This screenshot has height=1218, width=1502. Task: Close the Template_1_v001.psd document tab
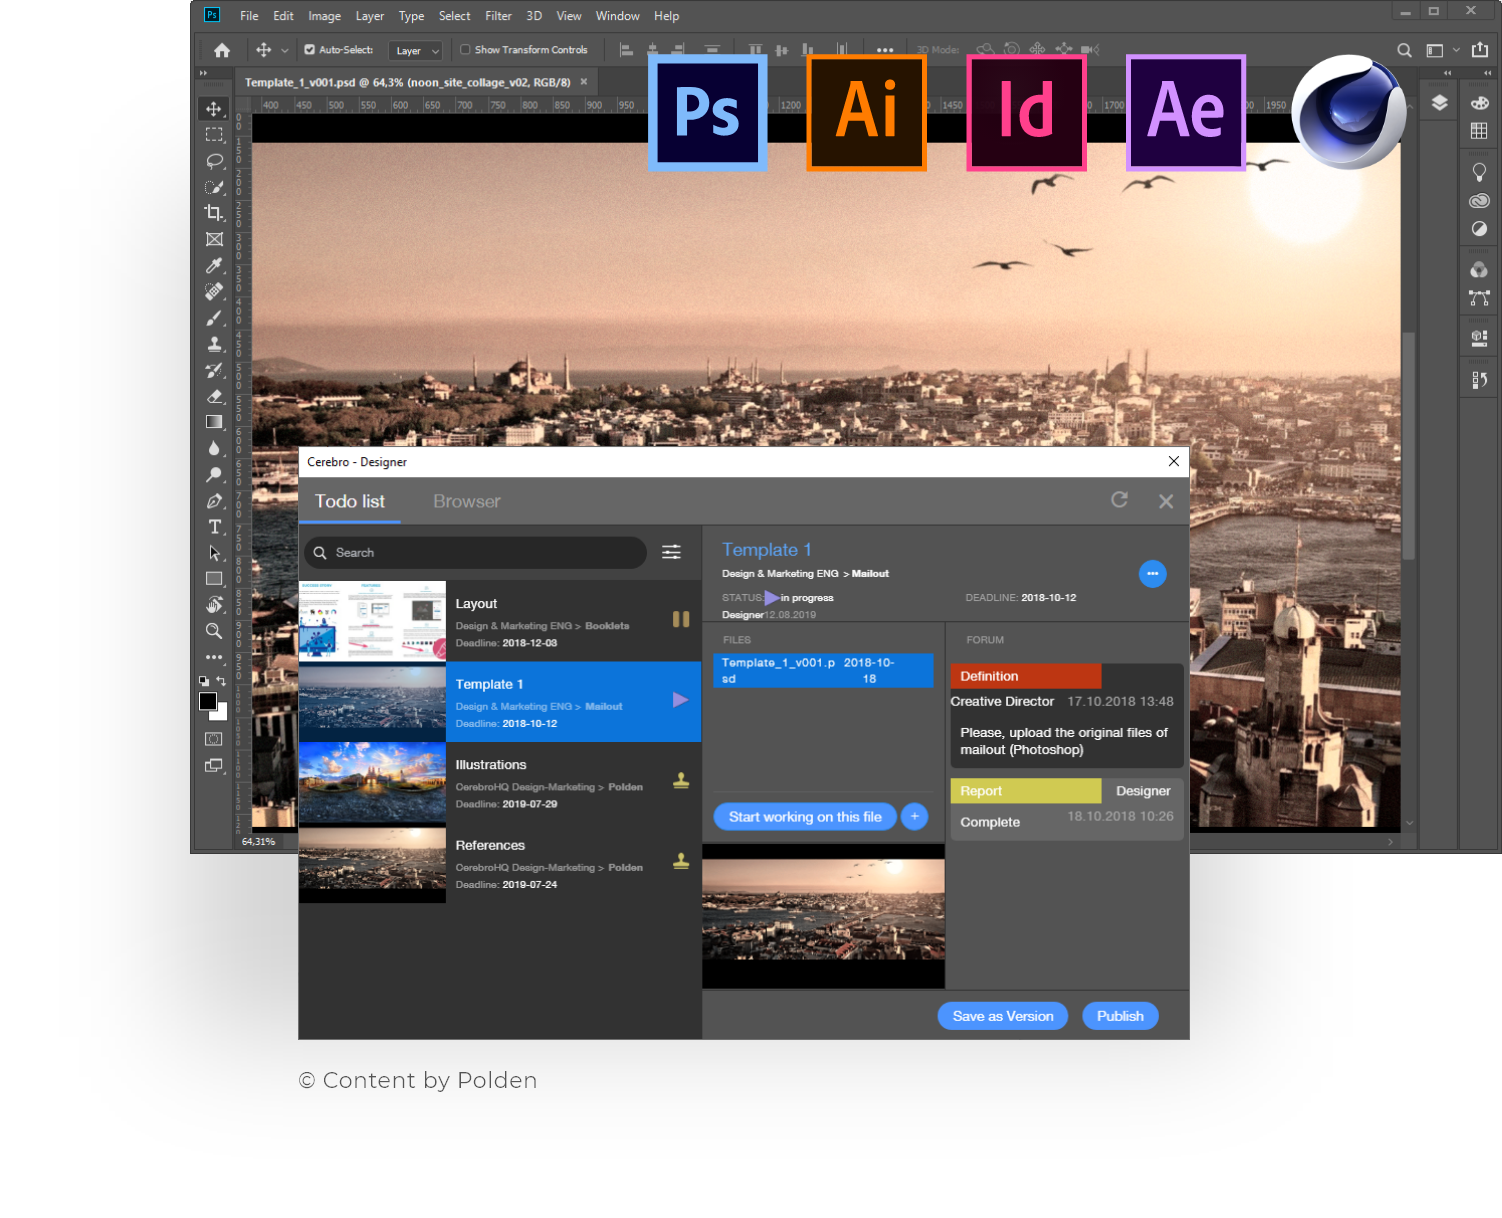(x=584, y=82)
